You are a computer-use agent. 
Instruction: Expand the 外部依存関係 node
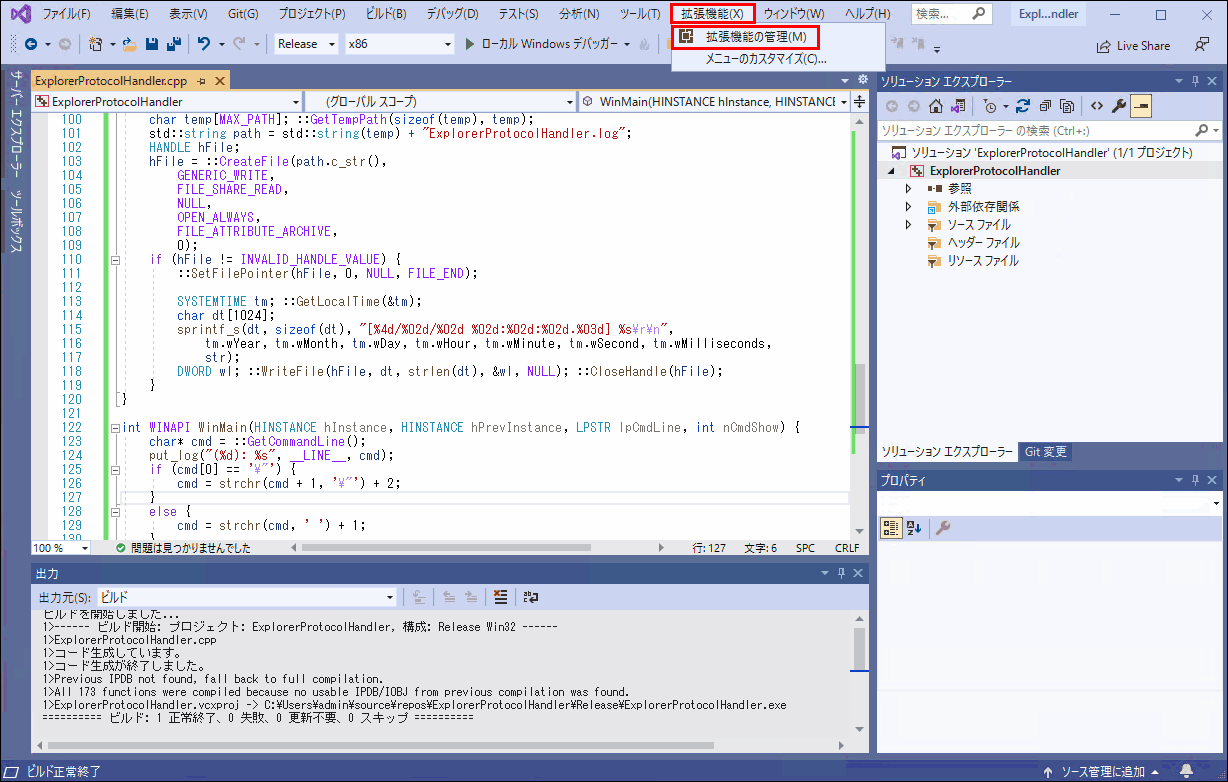coord(908,206)
